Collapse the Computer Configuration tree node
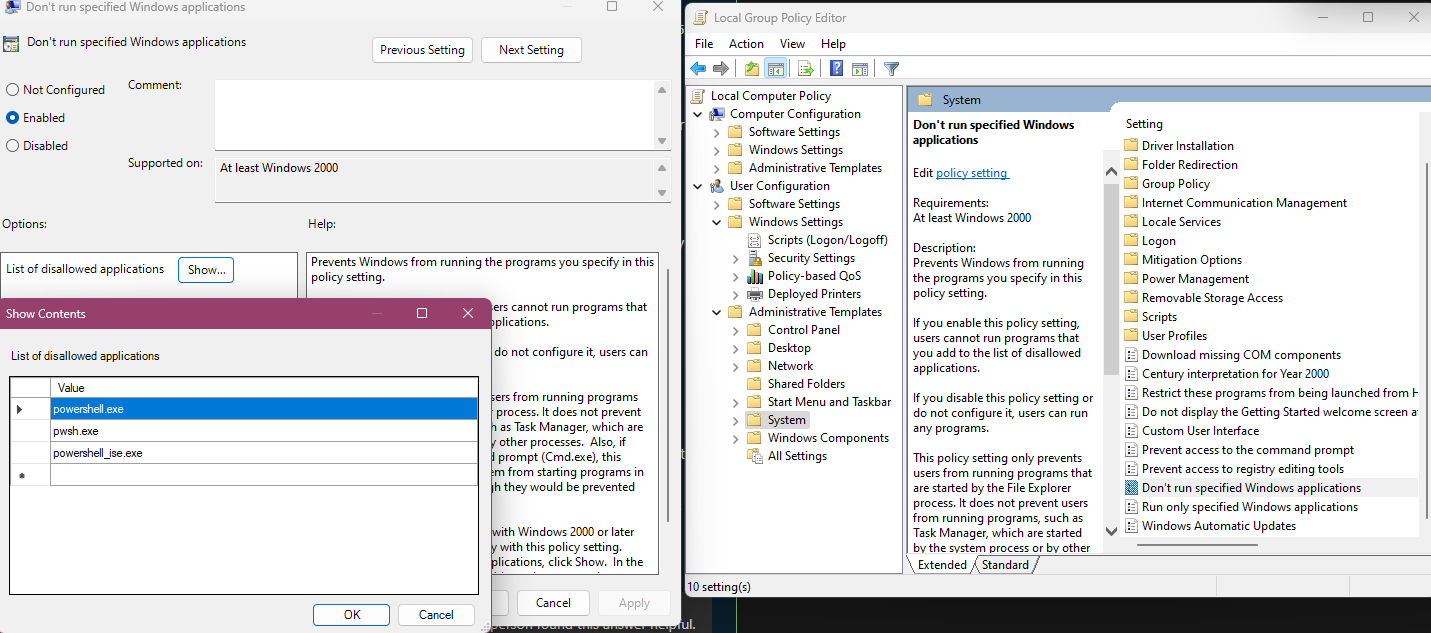The width and height of the screenshot is (1431, 633). tap(698, 114)
